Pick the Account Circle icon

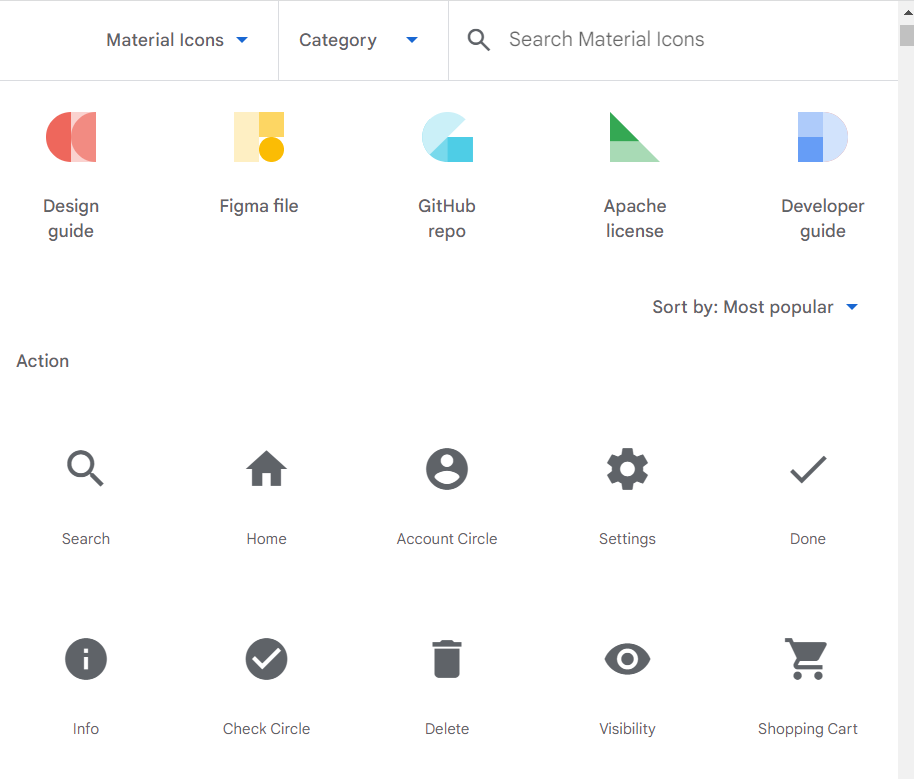pyautogui.click(x=447, y=469)
